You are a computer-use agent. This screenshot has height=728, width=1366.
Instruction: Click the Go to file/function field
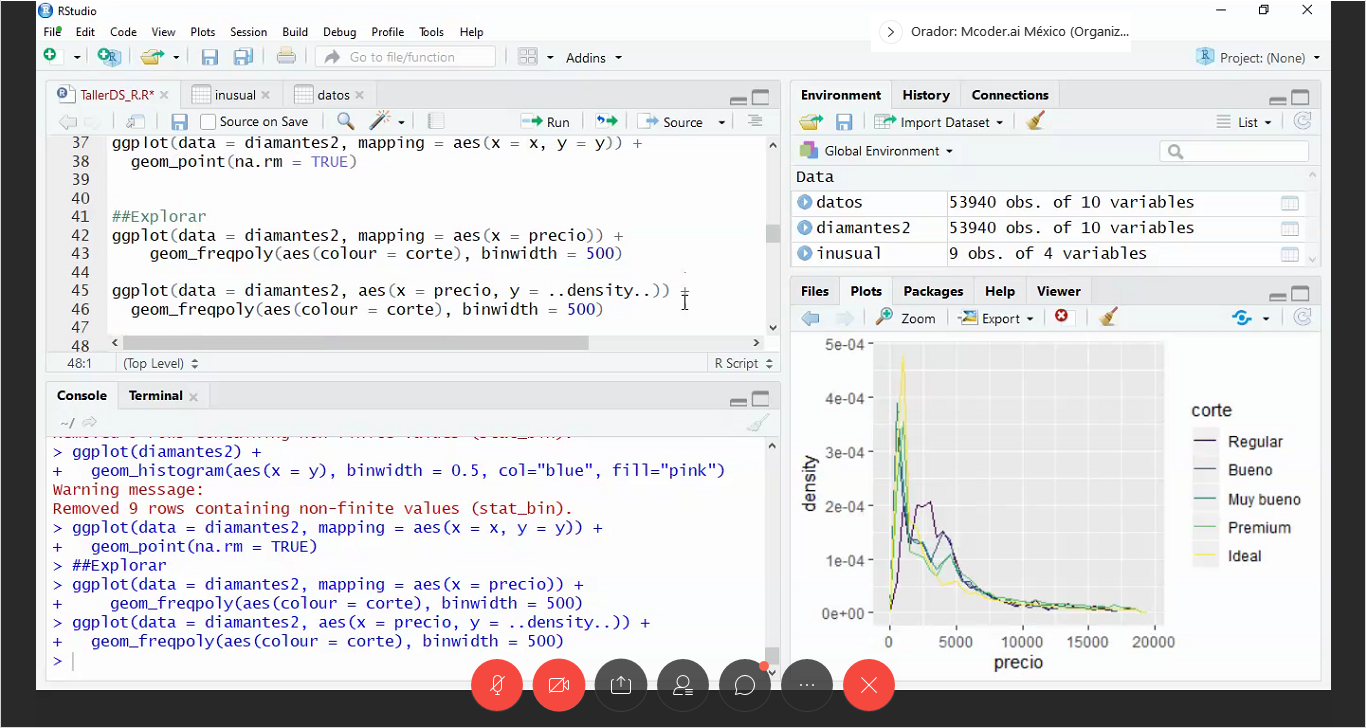(403, 57)
